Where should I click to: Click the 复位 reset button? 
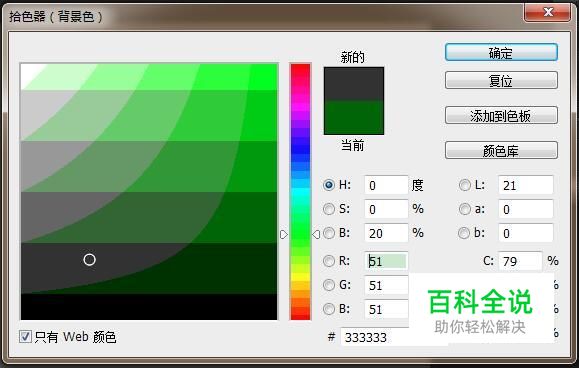tap(501, 80)
